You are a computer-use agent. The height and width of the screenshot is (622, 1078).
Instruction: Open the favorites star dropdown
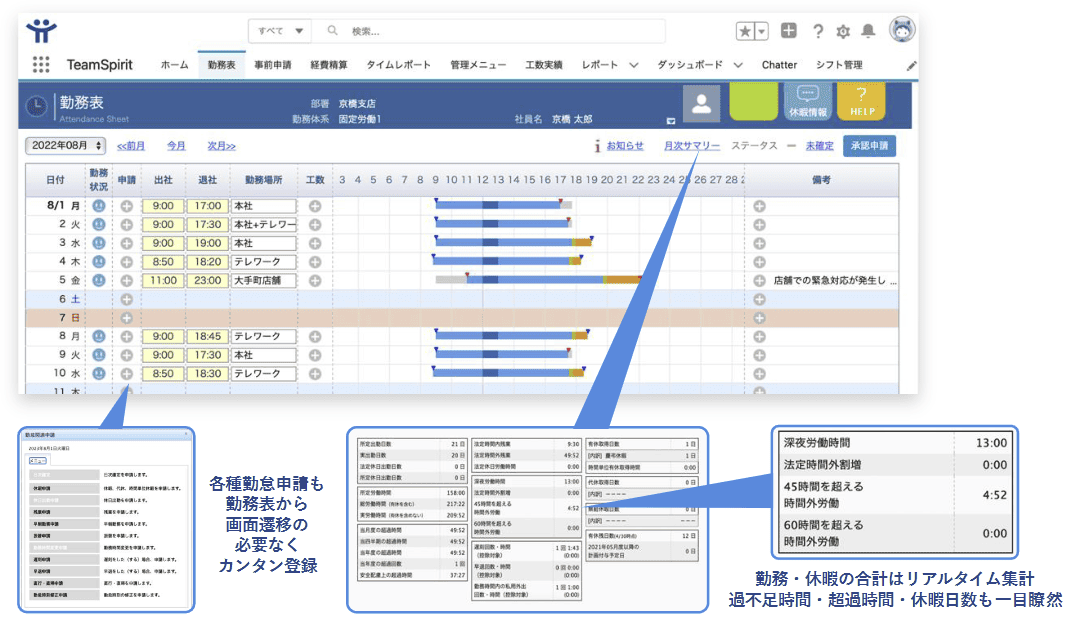tap(751, 31)
